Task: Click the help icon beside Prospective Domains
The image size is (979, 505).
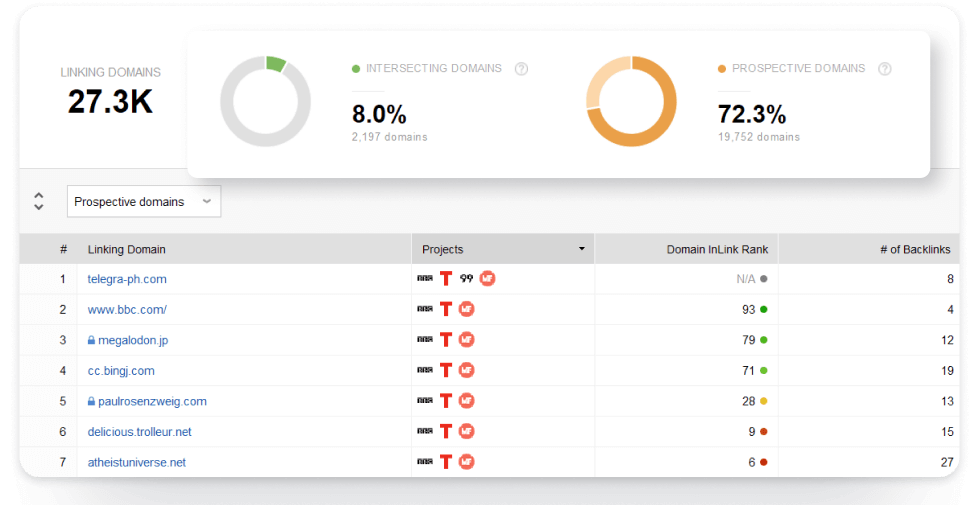Action: point(884,69)
